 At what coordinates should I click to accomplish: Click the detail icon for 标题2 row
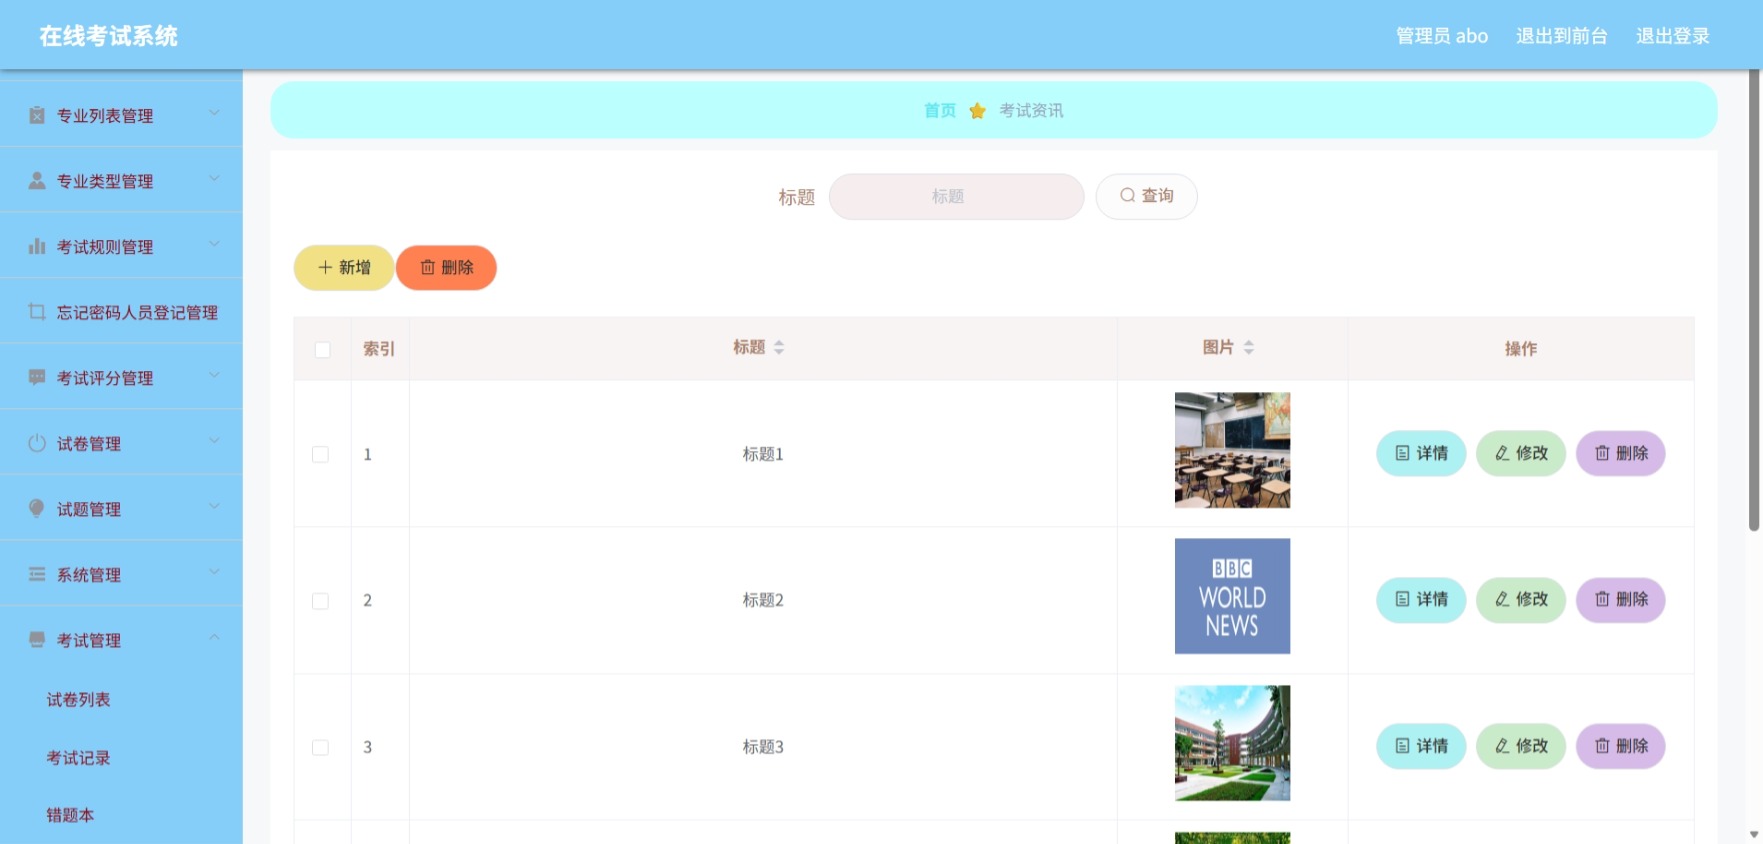(x=1402, y=599)
